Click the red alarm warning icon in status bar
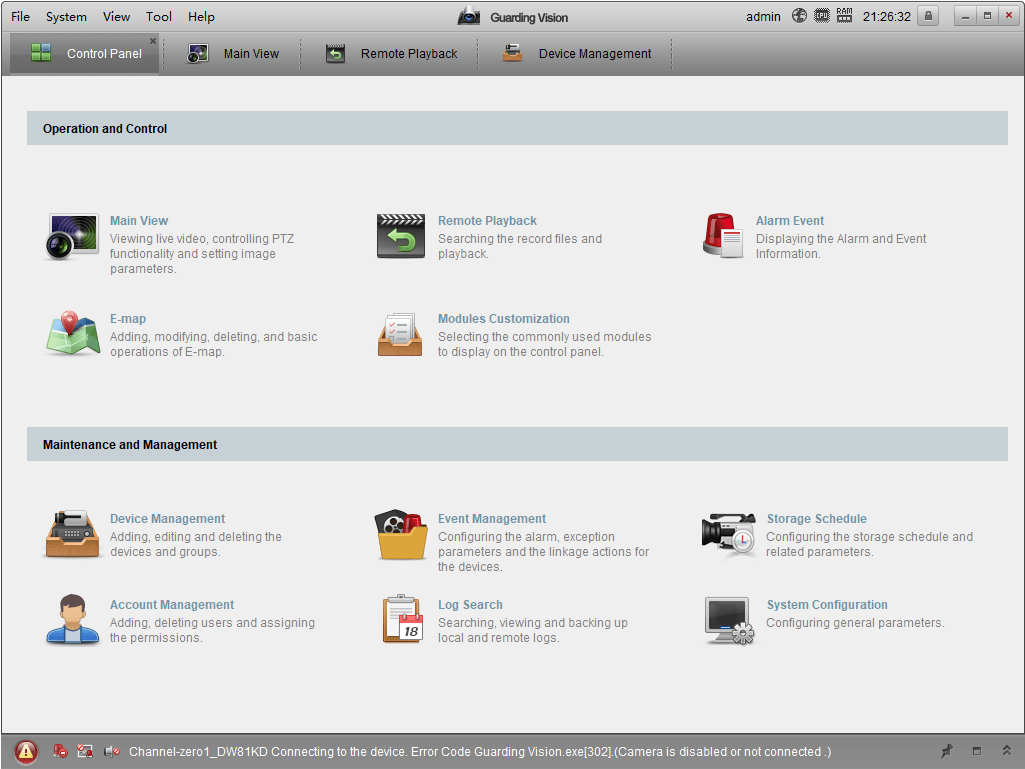The width and height of the screenshot is (1025, 769). click(26, 751)
